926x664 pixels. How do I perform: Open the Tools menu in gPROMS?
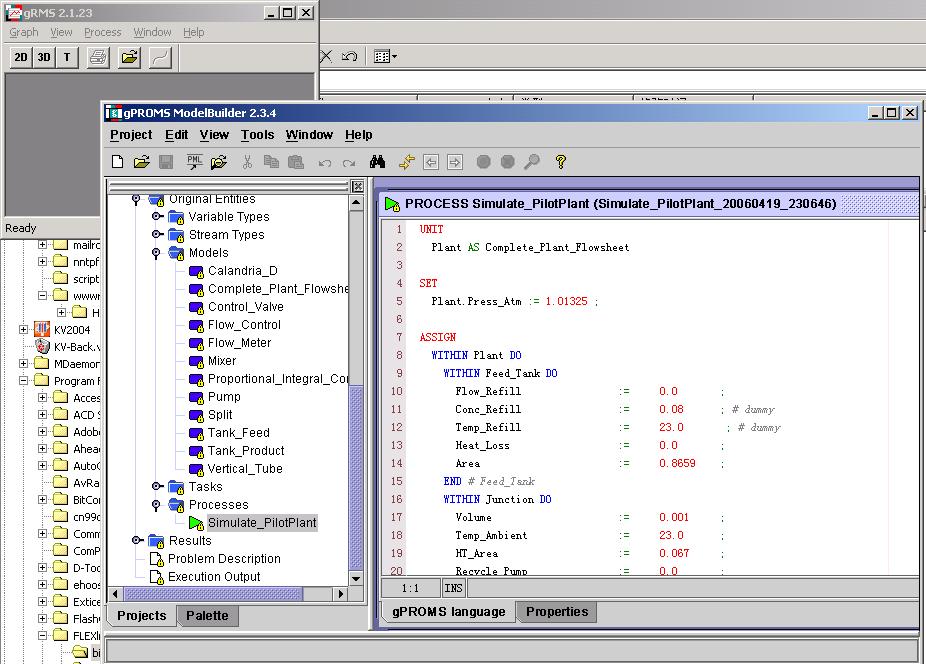click(x=257, y=135)
